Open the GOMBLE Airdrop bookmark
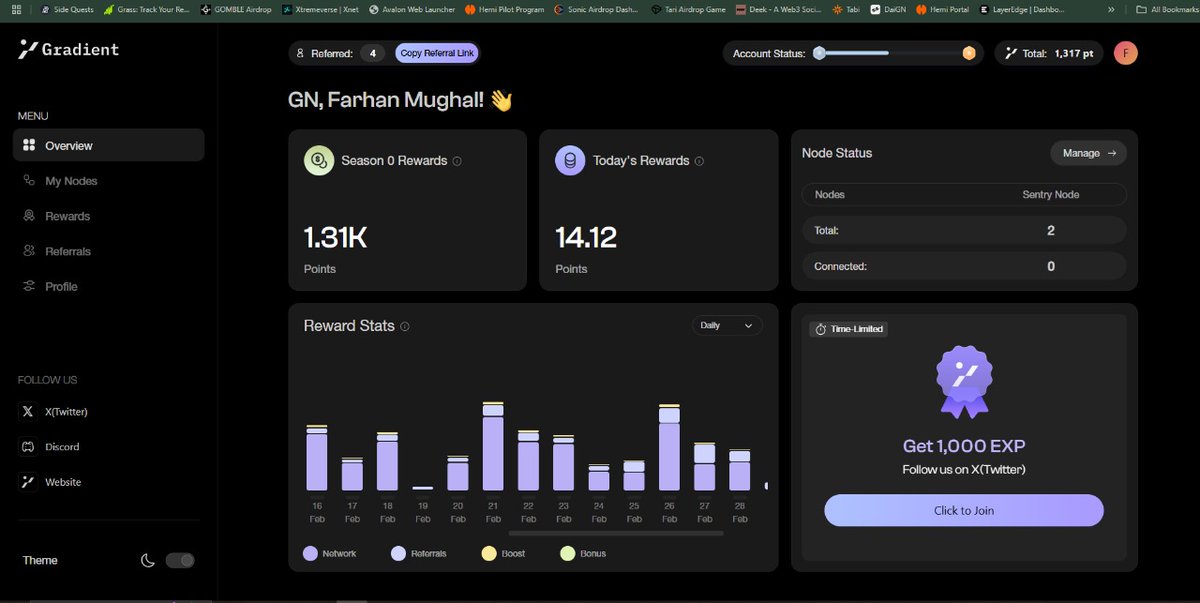This screenshot has width=1200, height=603. pyautogui.click(x=236, y=9)
